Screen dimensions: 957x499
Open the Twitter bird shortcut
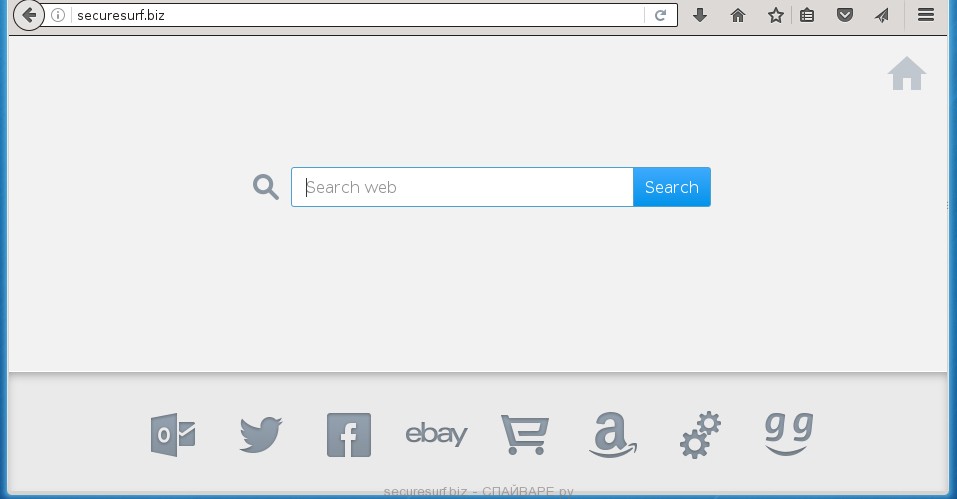point(261,435)
